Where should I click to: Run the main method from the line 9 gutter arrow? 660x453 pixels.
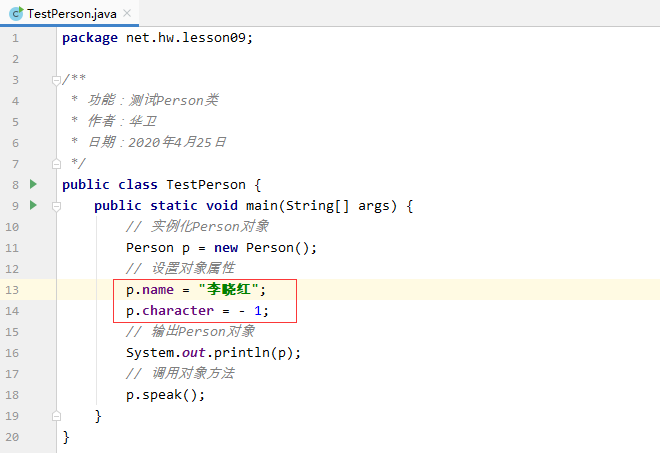pyautogui.click(x=33, y=205)
